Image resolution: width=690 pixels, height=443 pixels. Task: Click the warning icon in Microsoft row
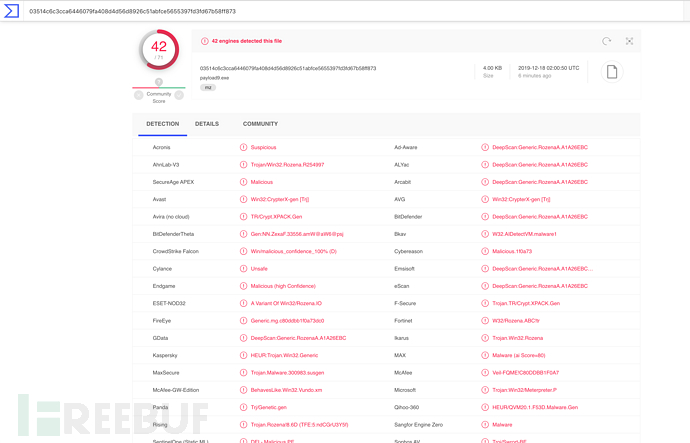pyautogui.click(x=485, y=390)
